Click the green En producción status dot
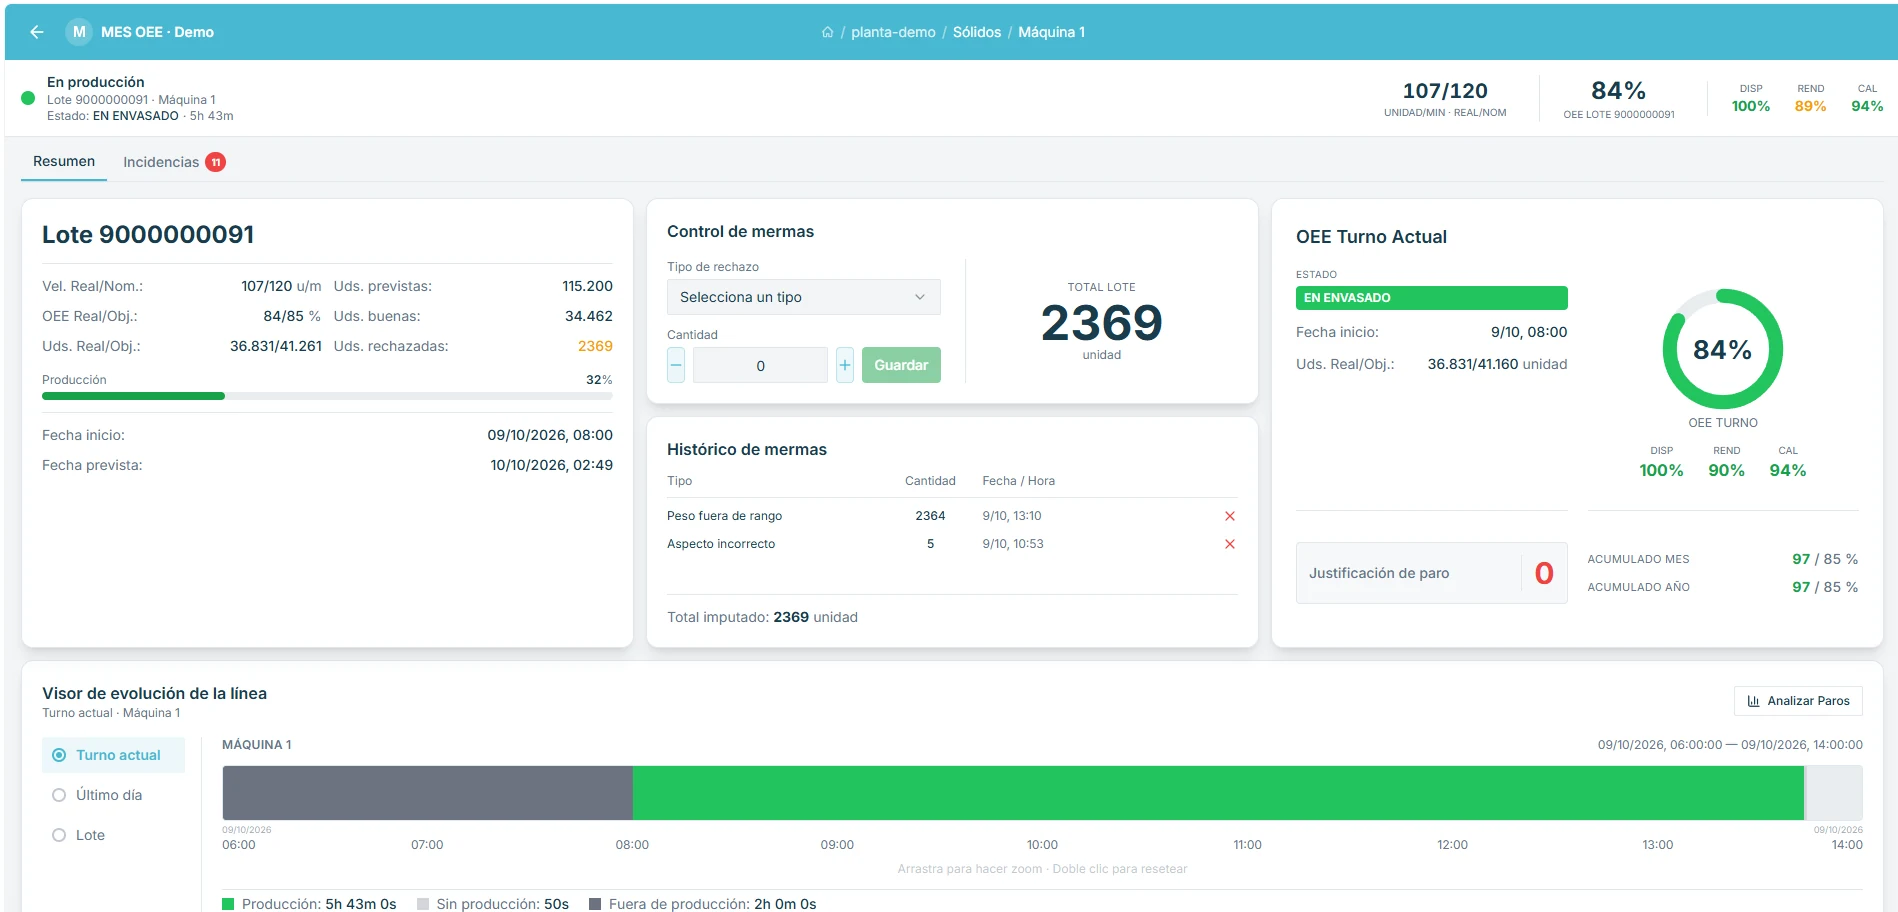Screen dimensions: 1898x912 [28, 98]
